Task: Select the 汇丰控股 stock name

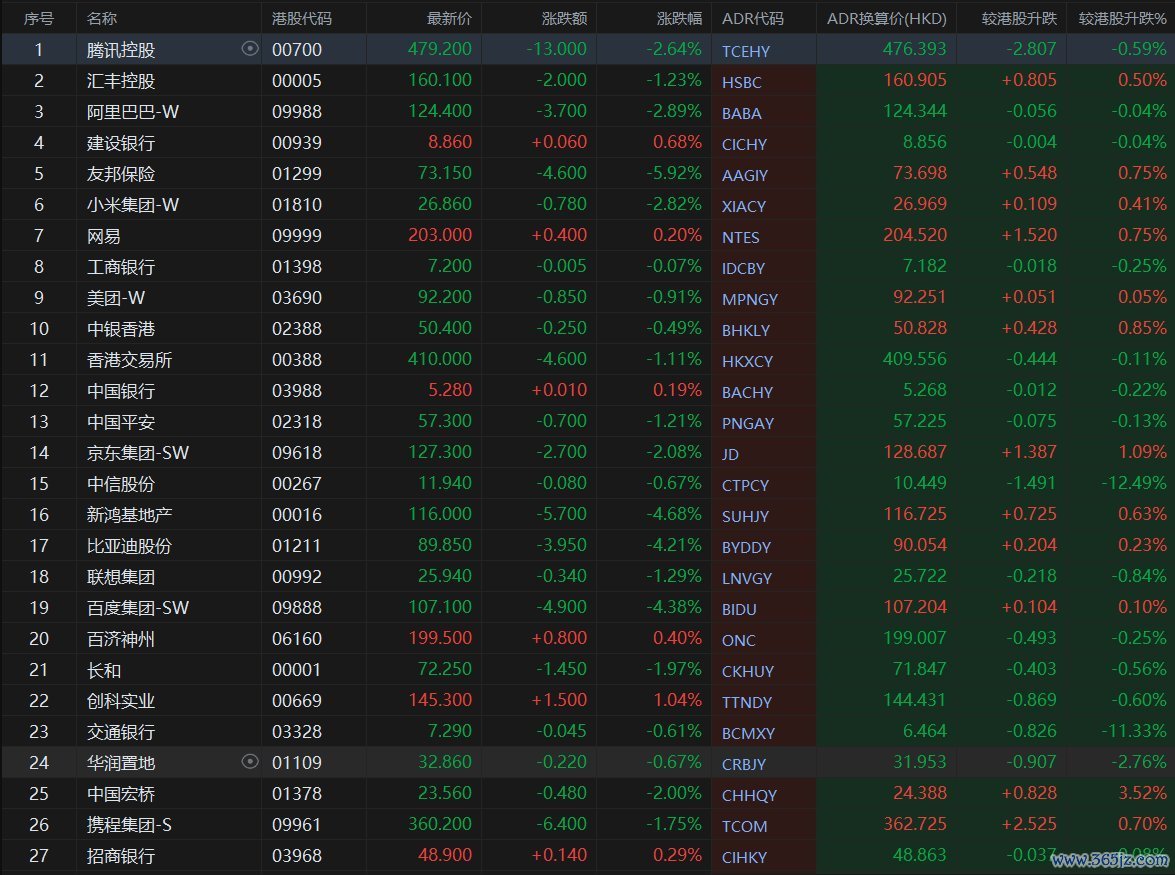Action: tap(121, 81)
